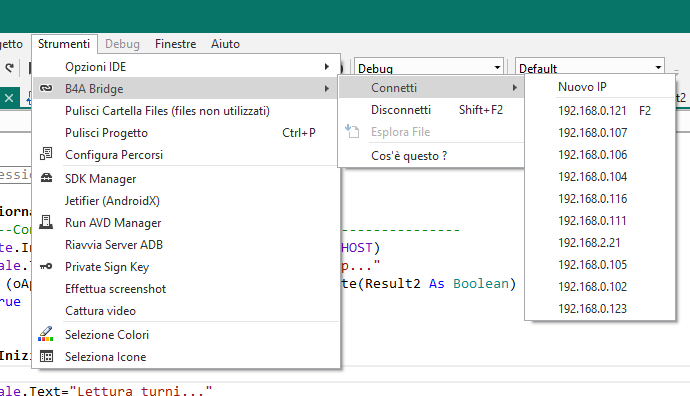This screenshot has width=690, height=396.
Task: Click the B4A Bridge link icon
Action: (x=46, y=88)
